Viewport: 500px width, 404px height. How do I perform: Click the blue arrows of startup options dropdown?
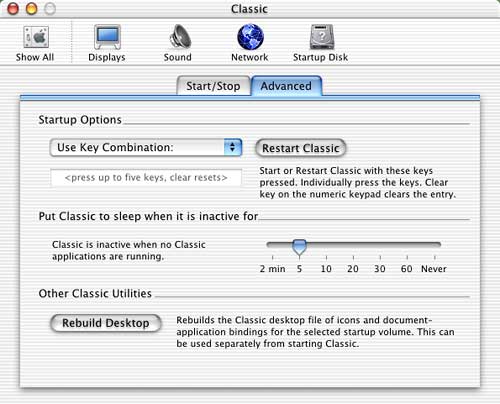232,147
